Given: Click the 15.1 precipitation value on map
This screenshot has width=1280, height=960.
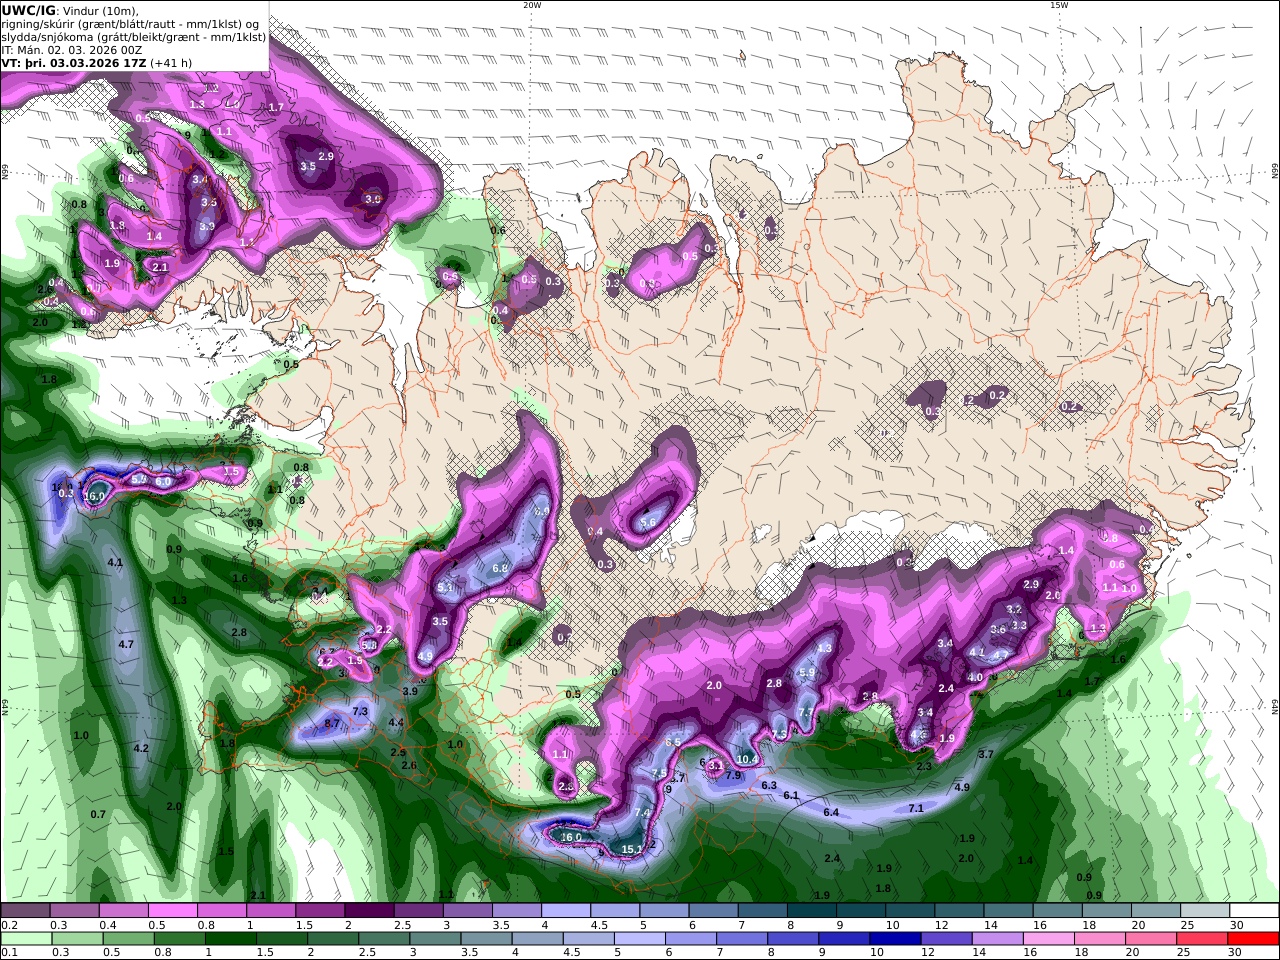Looking at the screenshot, I should [632, 850].
